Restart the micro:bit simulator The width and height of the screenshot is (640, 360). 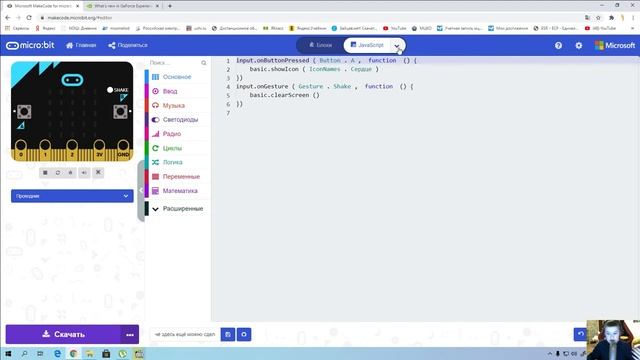point(58,173)
